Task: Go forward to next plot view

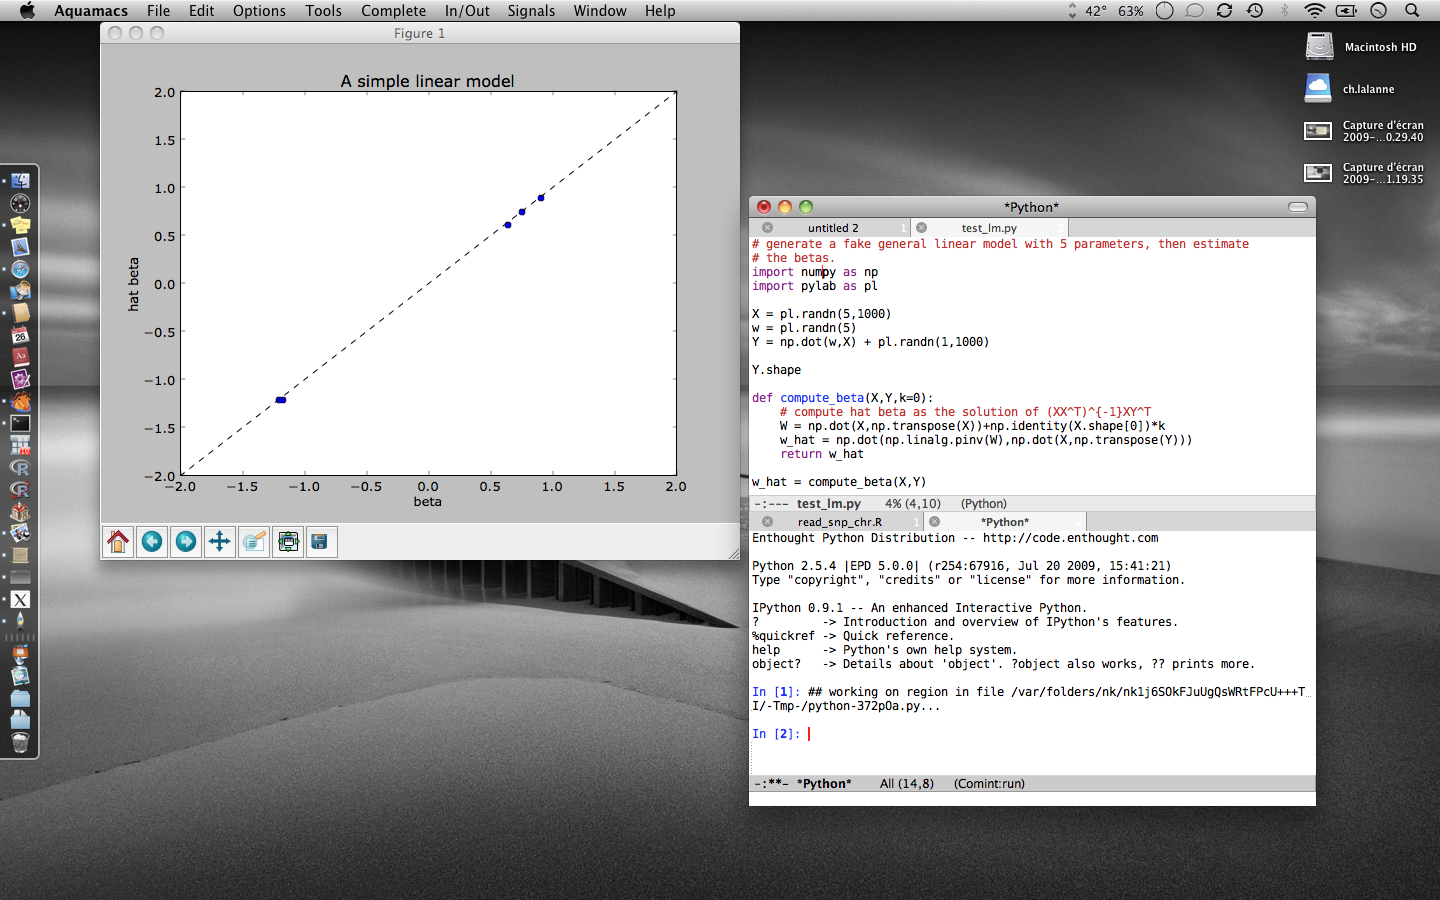Action: click(186, 542)
